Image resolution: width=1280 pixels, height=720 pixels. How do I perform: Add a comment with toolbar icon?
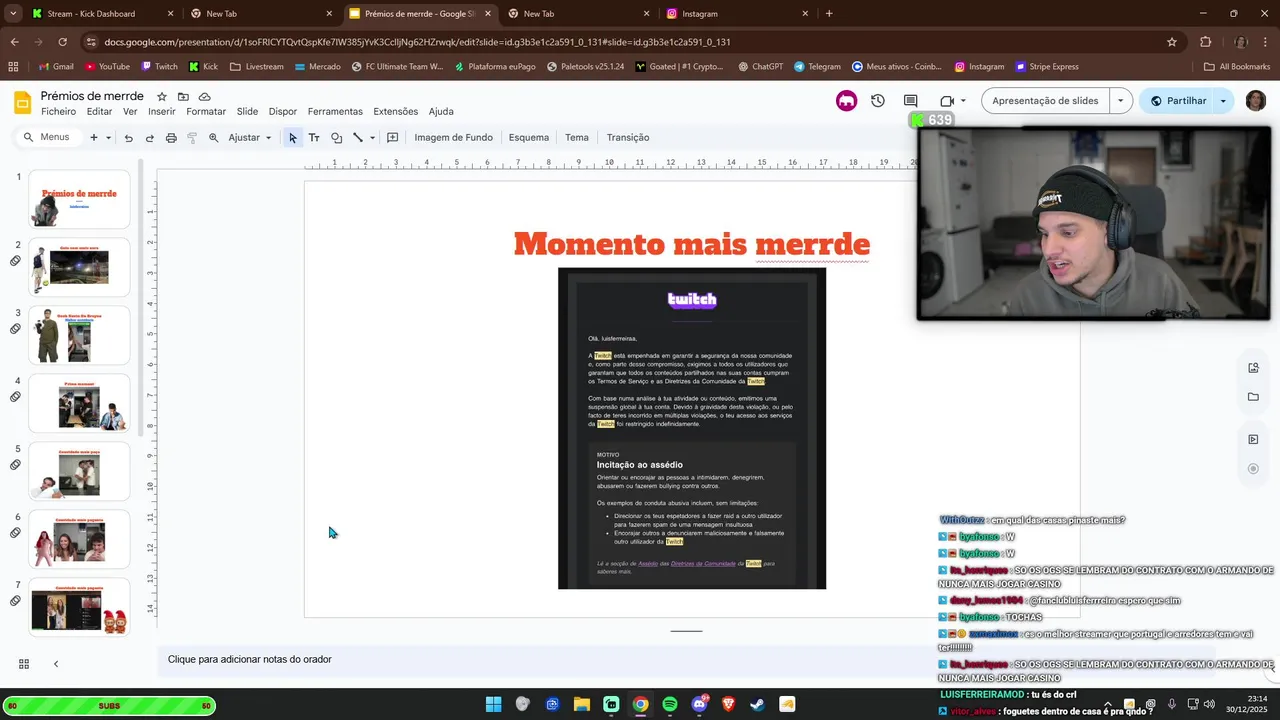tap(392, 138)
